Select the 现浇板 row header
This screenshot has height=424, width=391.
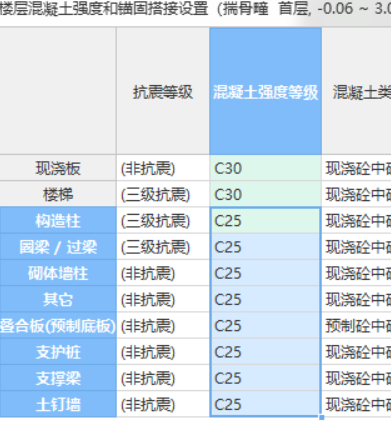[x=58, y=168]
